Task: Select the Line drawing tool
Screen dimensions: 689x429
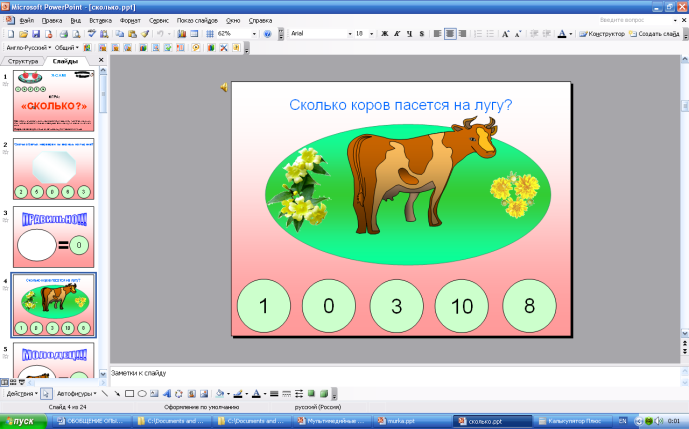Action: click(x=105, y=393)
